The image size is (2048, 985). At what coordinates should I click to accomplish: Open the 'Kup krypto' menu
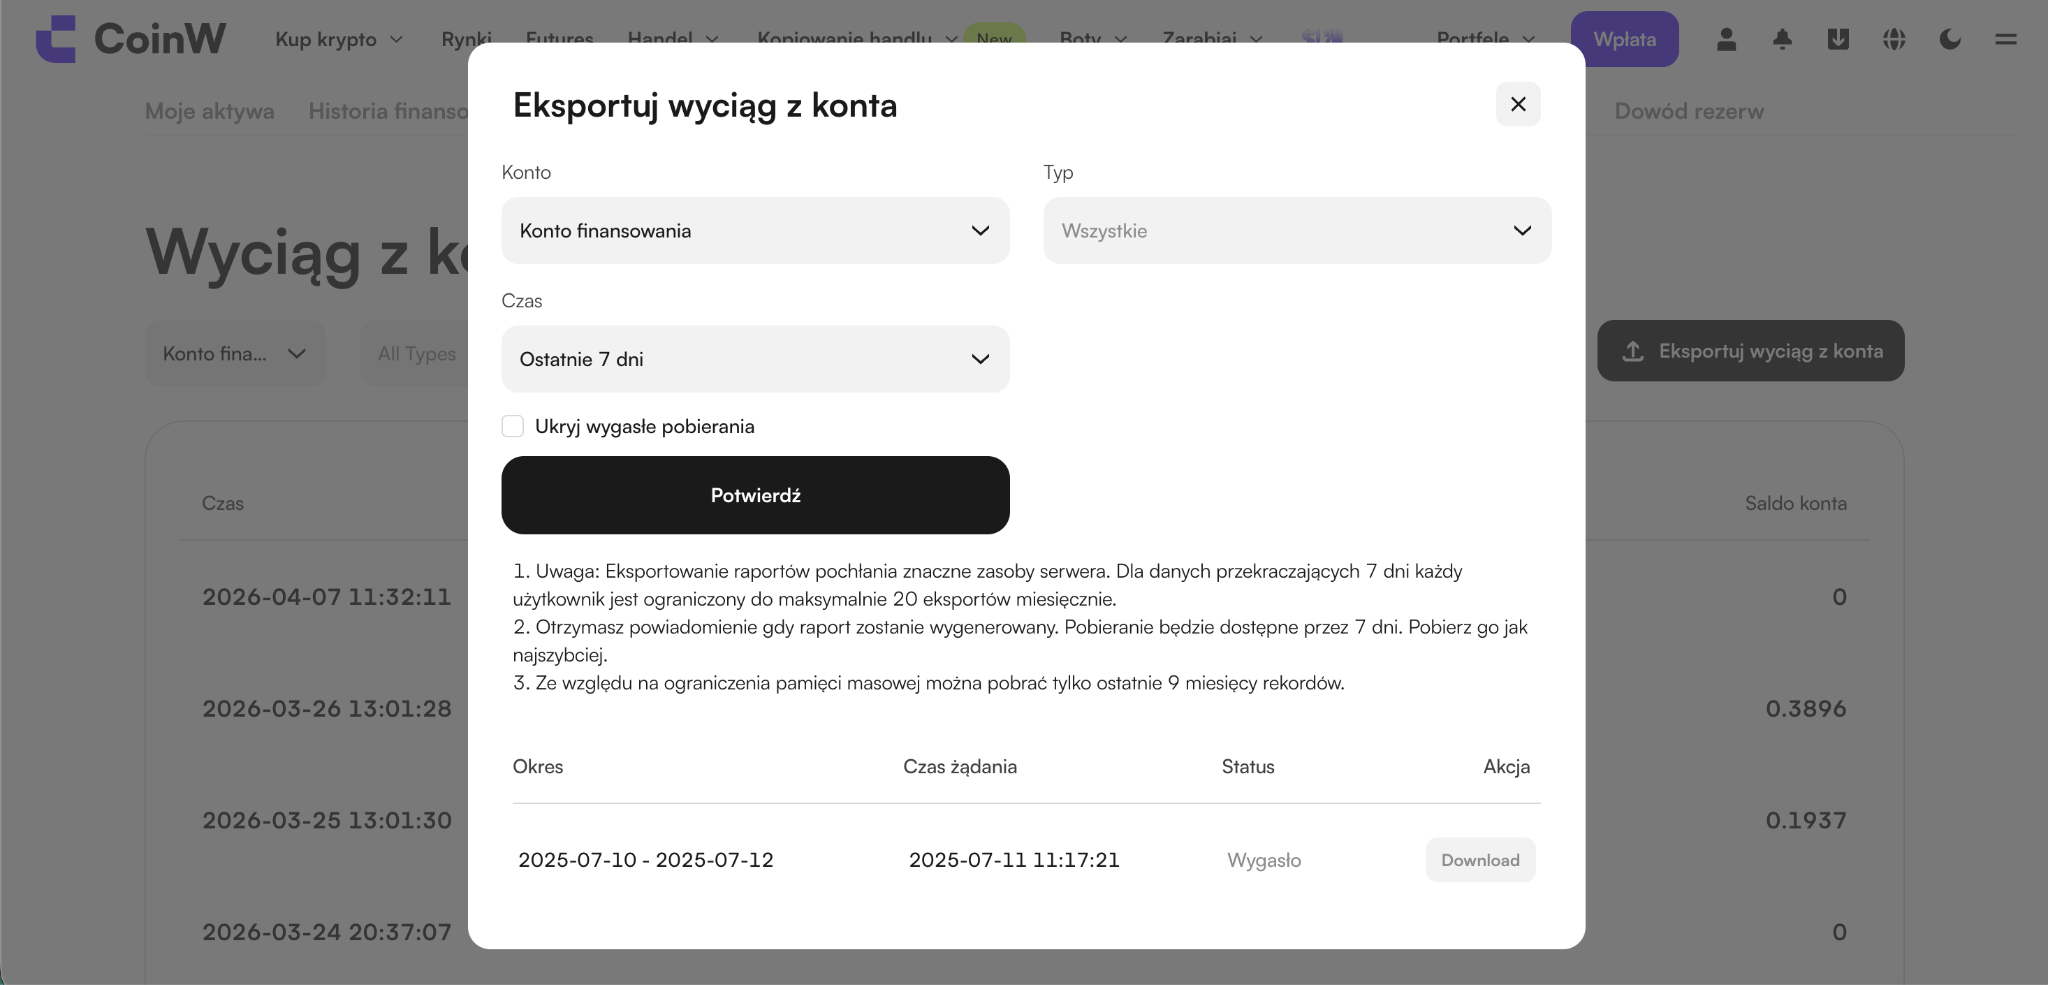[339, 39]
